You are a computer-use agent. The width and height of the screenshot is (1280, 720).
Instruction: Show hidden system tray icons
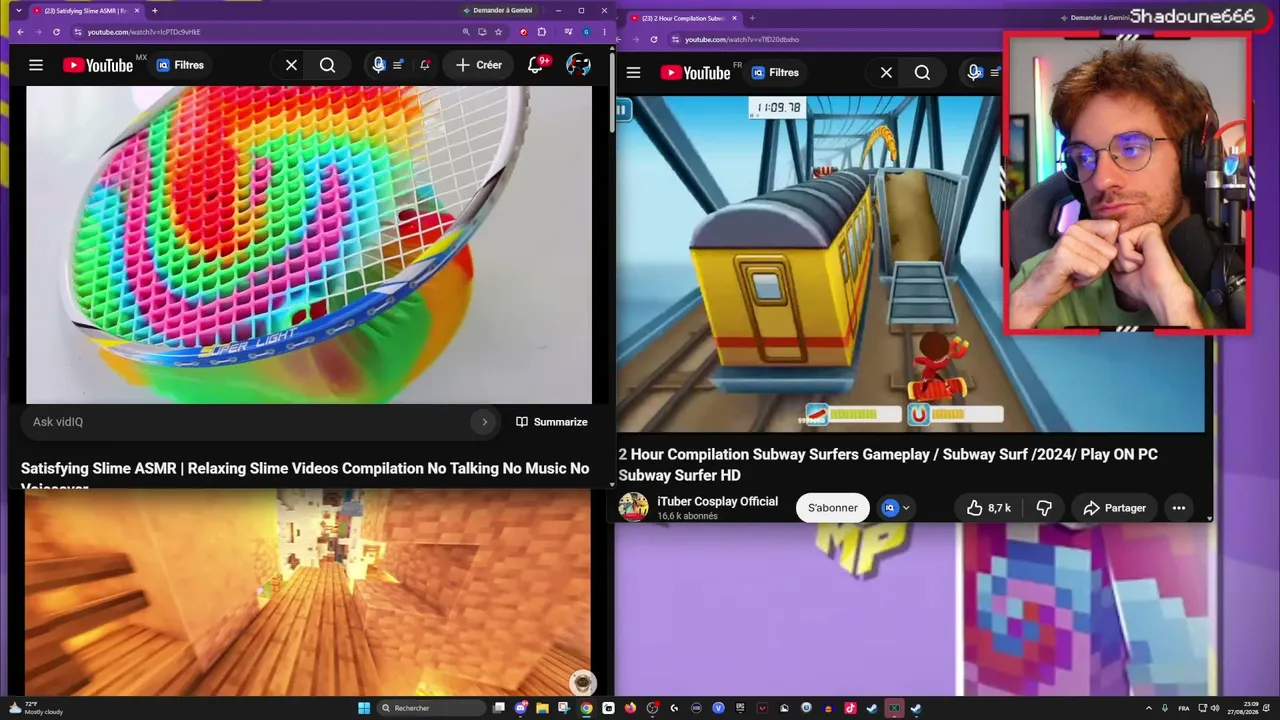1148,708
